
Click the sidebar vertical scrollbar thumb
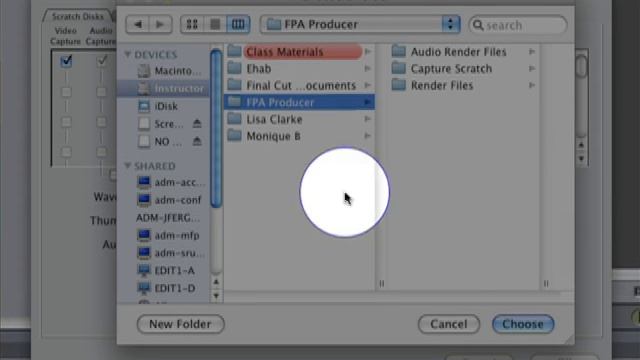[216, 129]
